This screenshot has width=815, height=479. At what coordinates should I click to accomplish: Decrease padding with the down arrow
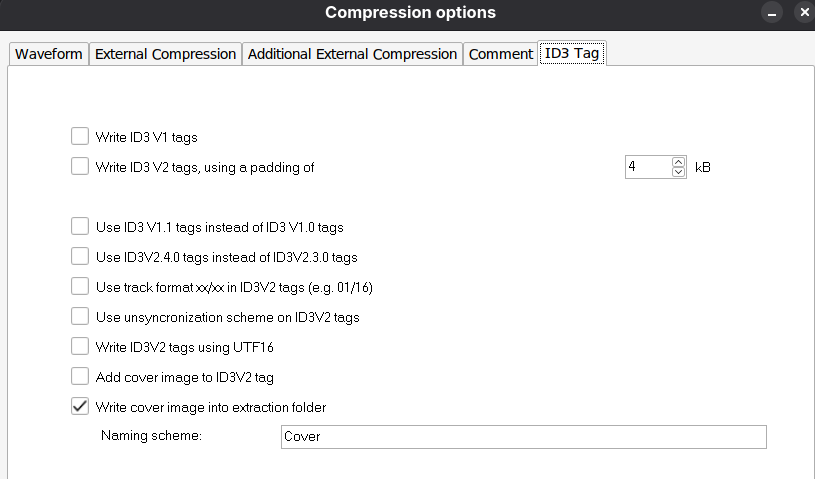click(679, 172)
